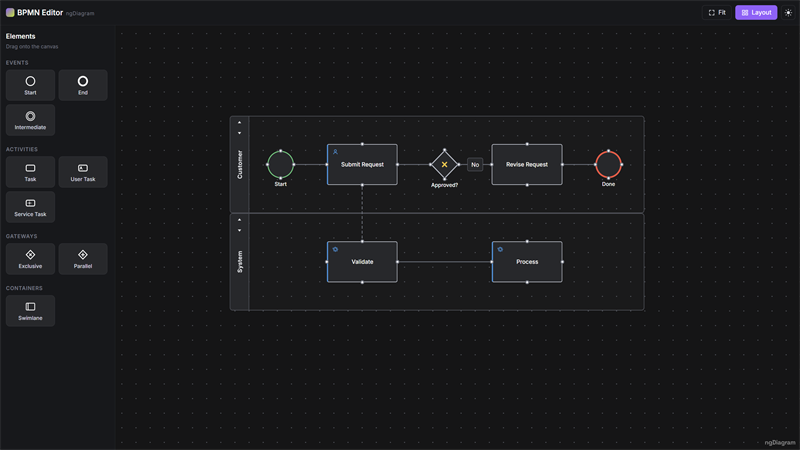The height and width of the screenshot is (450, 800).
Task: Click left port of Process node
Action: coord(492,262)
